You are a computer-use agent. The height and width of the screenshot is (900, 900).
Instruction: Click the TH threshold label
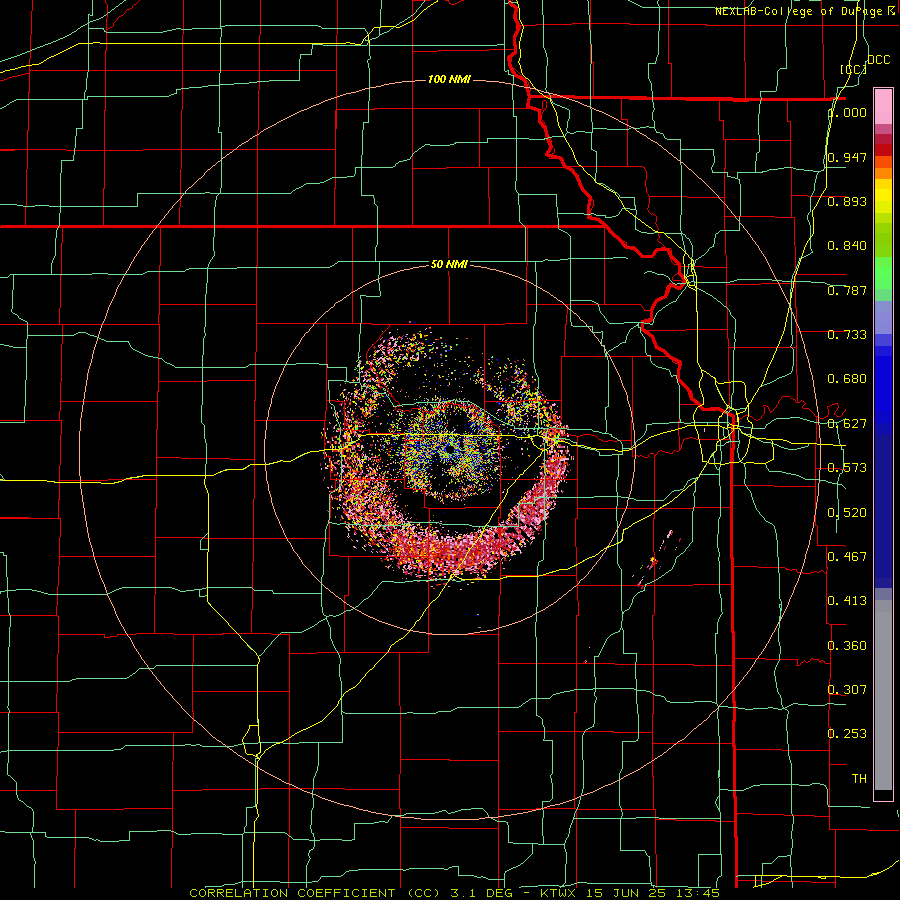859,778
